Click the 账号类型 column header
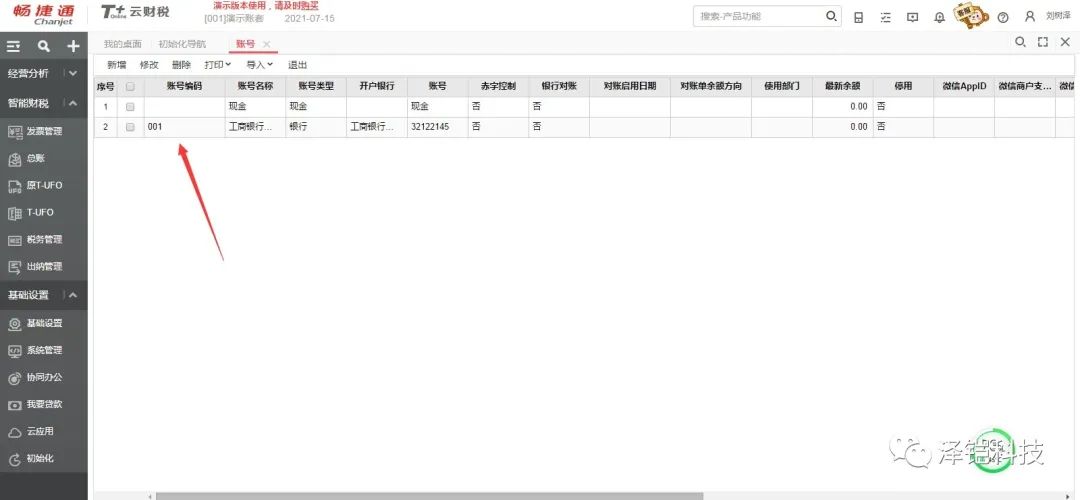Viewport: 1080px width, 500px height. click(x=316, y=86)
